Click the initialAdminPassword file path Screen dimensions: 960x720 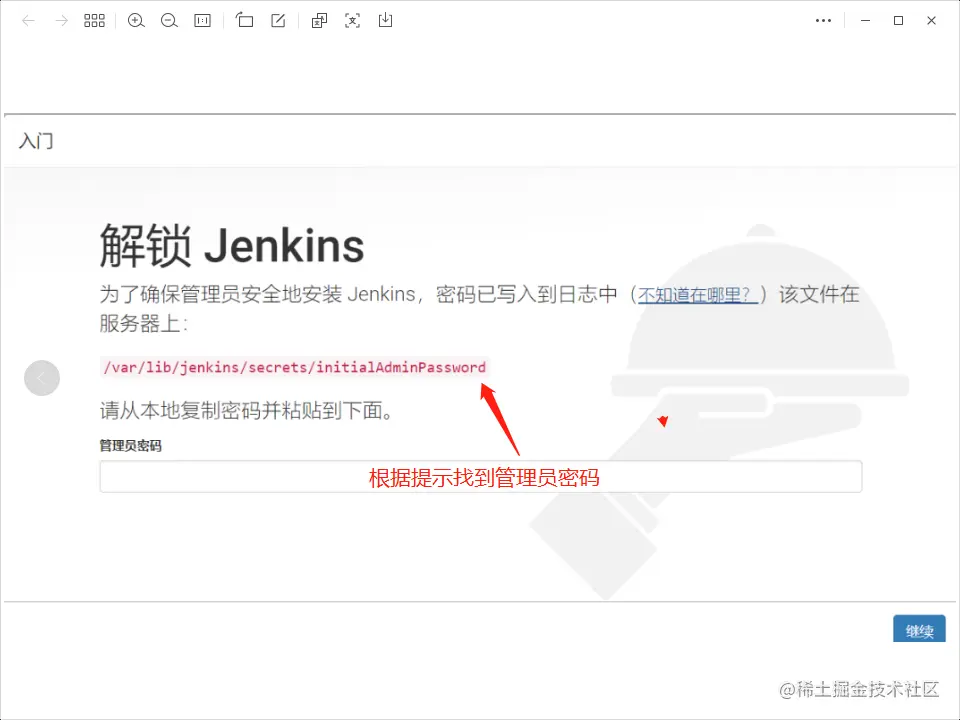pyautogui.click(x=294, y=367)
